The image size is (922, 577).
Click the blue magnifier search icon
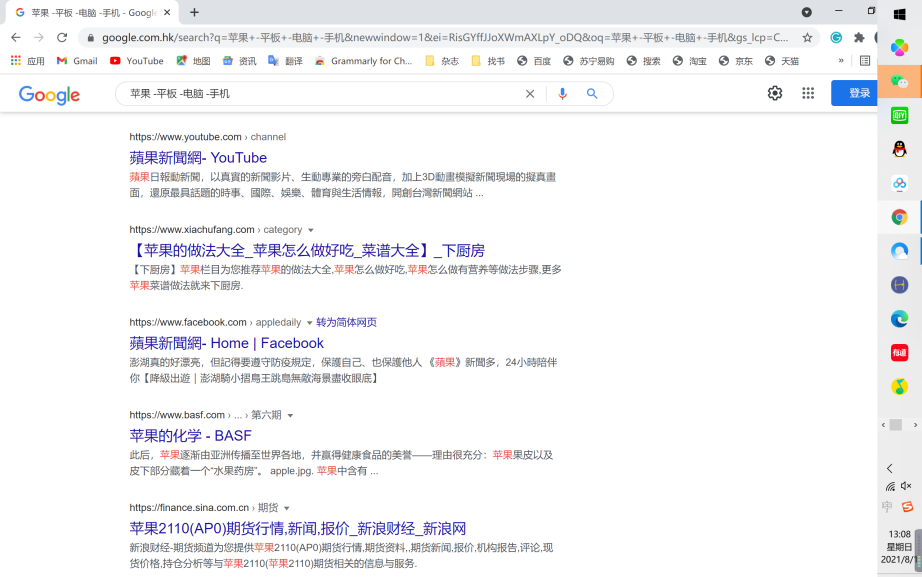(592, 94)
